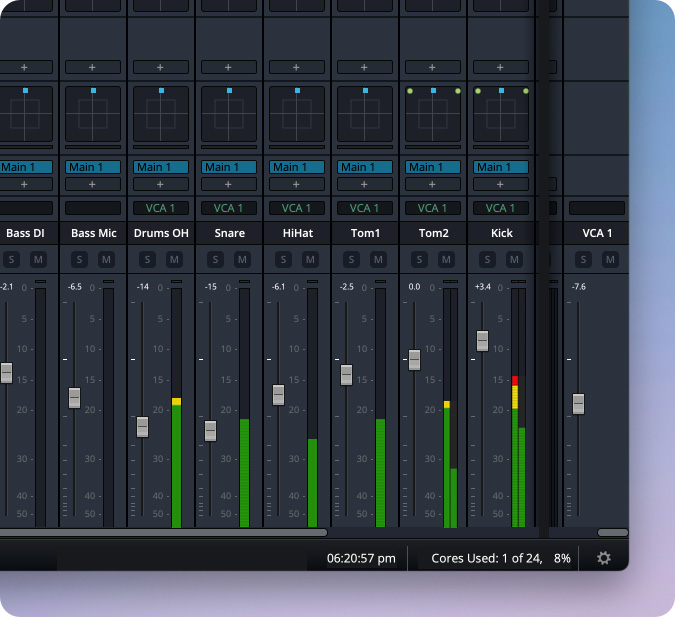Select the VCA 1 strip name label
The height and width of the screenshot is (617, 675).
click(x=597, y=233)
